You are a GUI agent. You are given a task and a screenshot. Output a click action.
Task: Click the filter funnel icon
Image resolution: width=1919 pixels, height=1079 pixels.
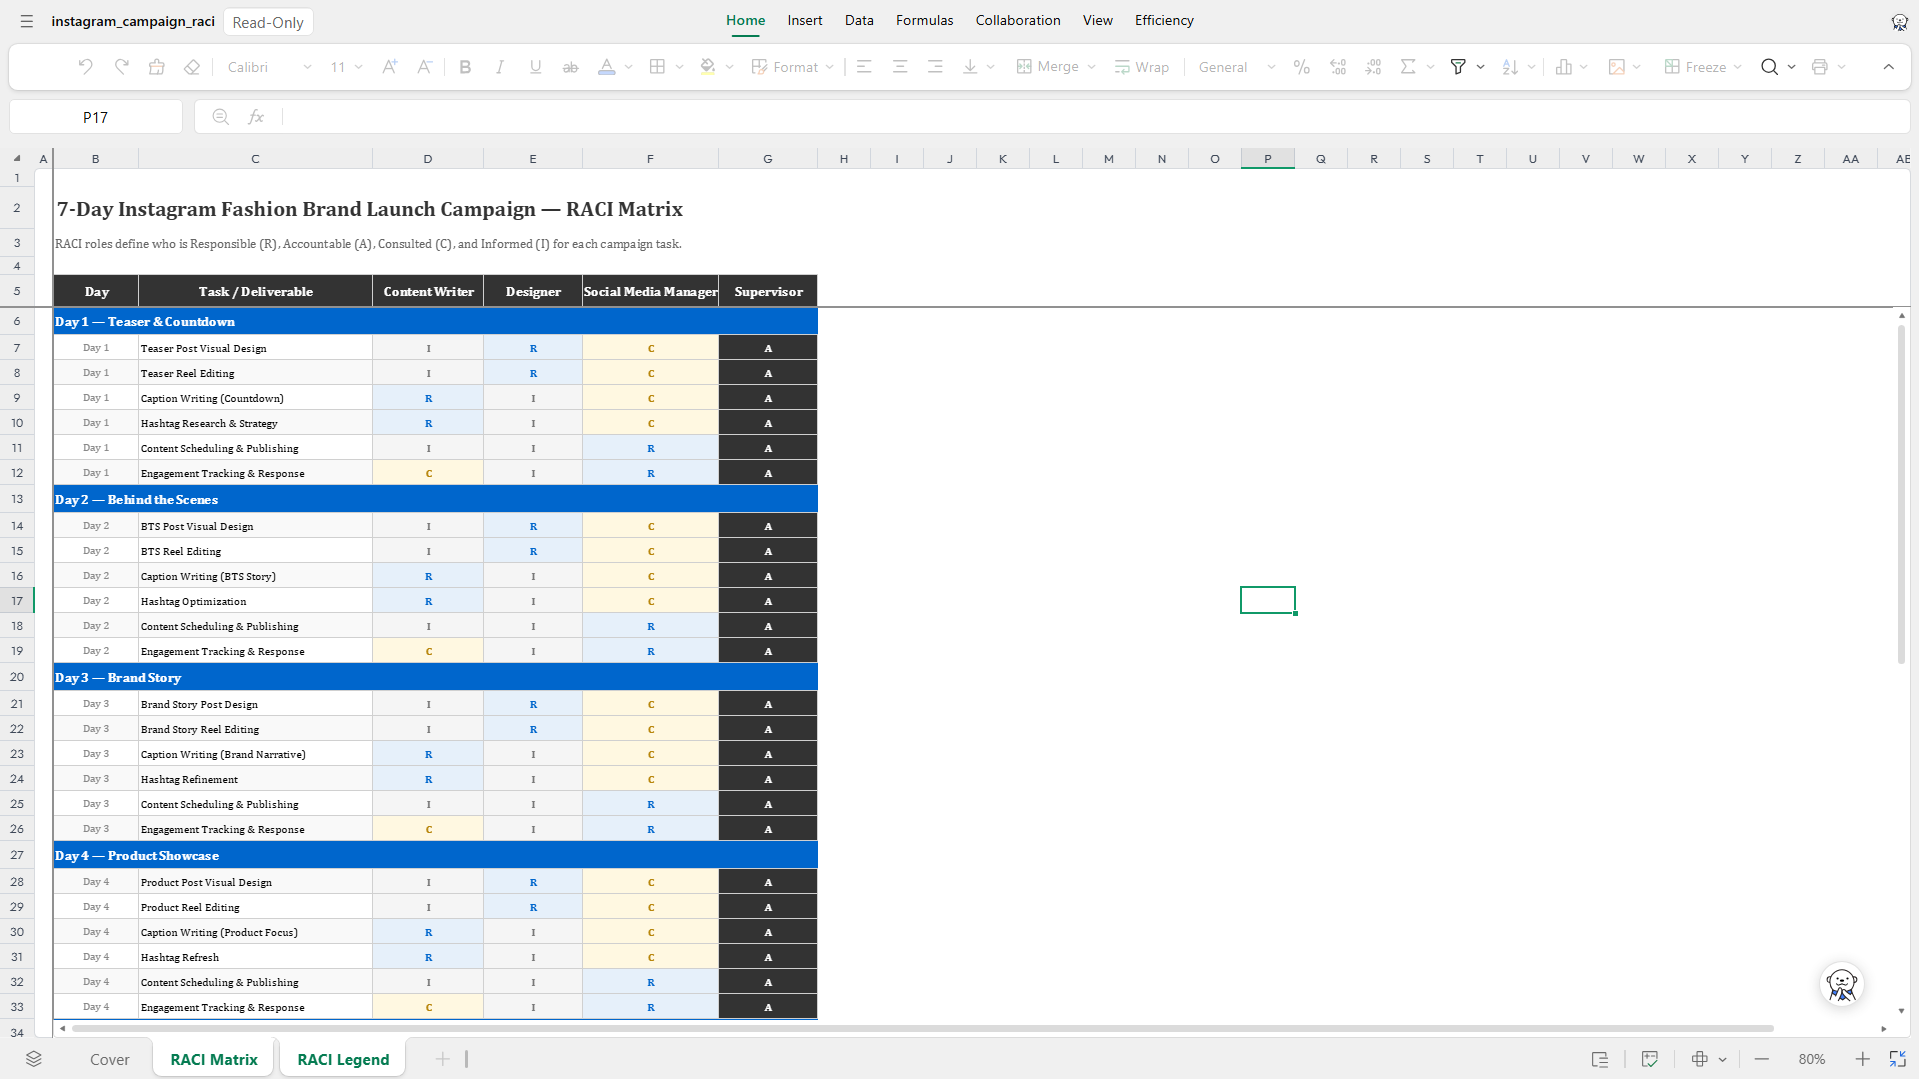[1458, 67]
